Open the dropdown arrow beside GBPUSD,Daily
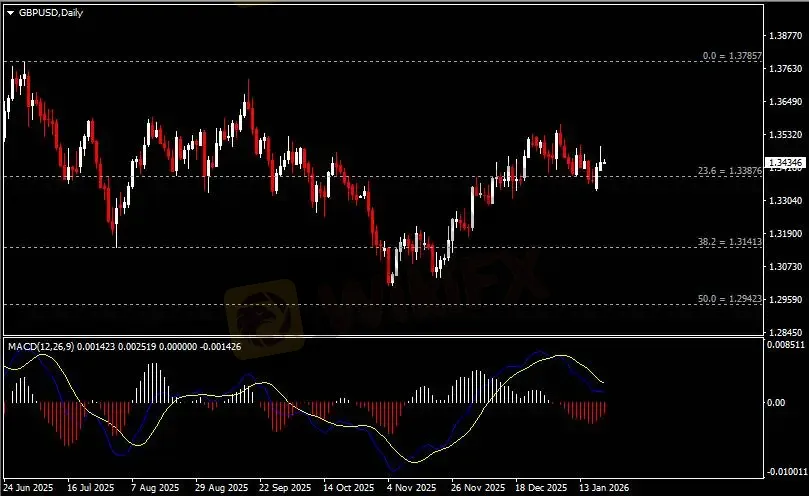Screen dimensions: 809x496 click(x=11, y=11)
